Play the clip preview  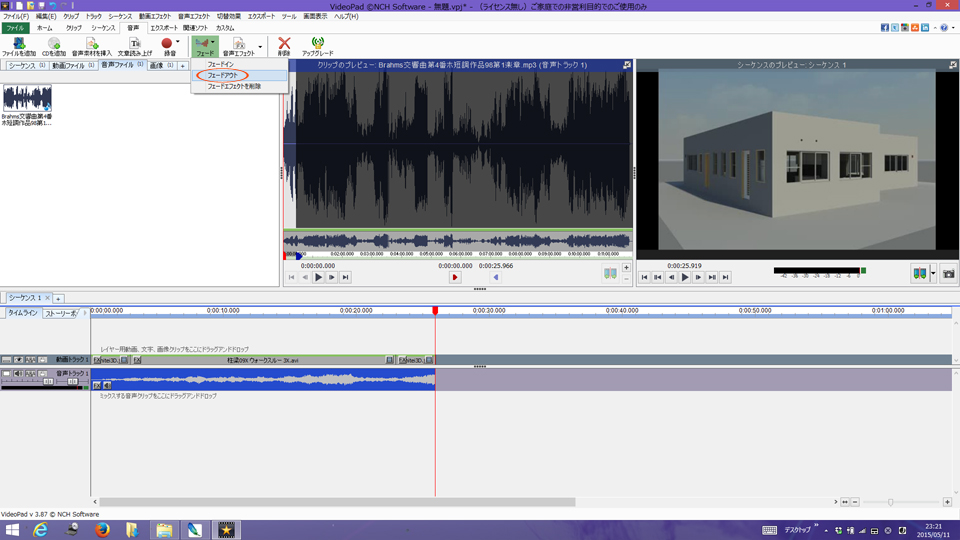[318, 277]
